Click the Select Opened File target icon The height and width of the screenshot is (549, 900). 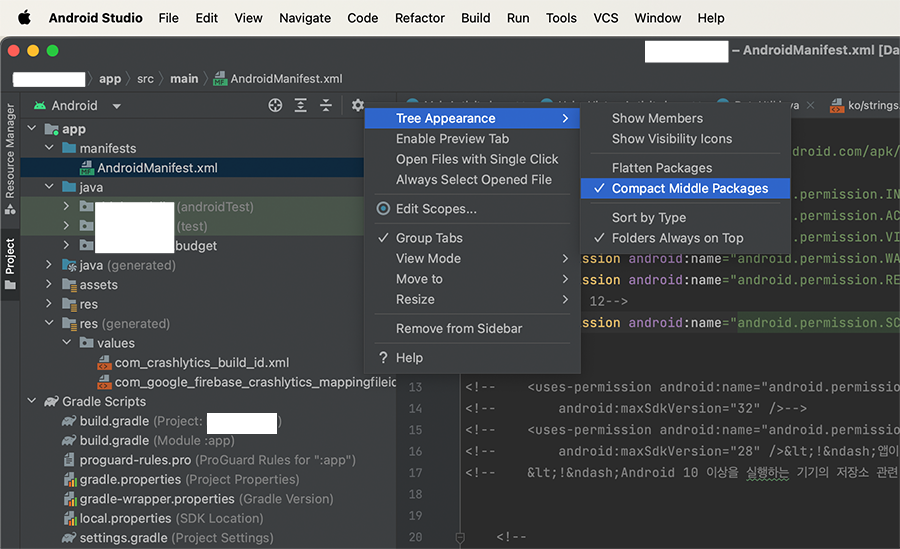coord(276,105)
